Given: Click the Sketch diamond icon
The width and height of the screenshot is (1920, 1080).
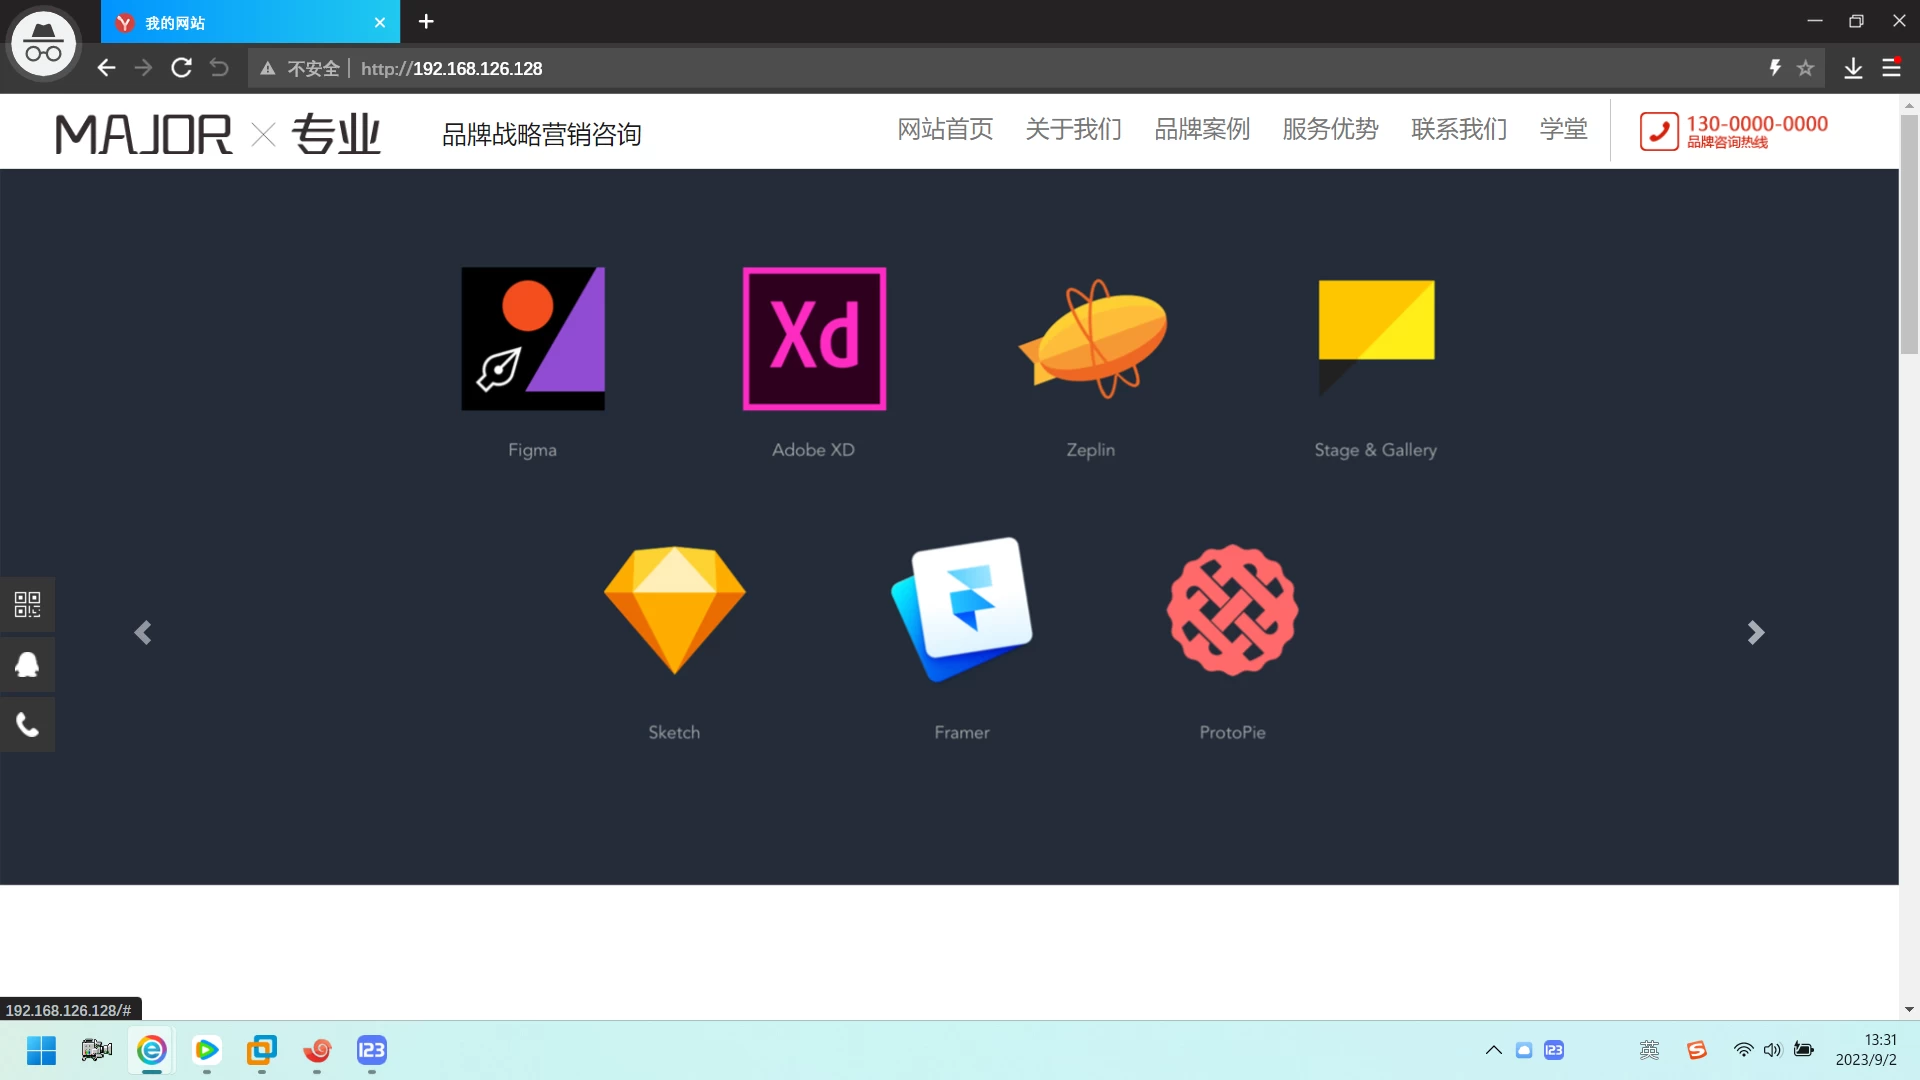Looking at the screenshot, I should tap(675, 610).
